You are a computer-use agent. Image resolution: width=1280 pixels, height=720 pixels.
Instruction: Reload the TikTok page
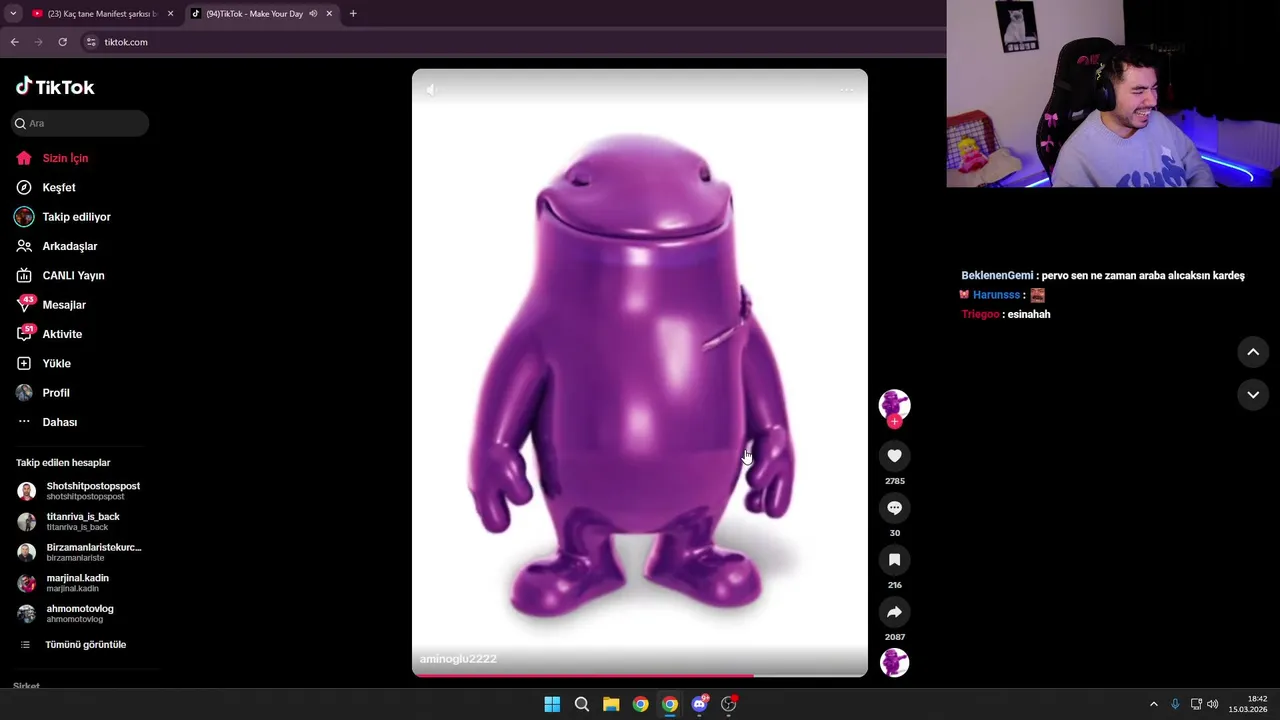tap(62, 42)
